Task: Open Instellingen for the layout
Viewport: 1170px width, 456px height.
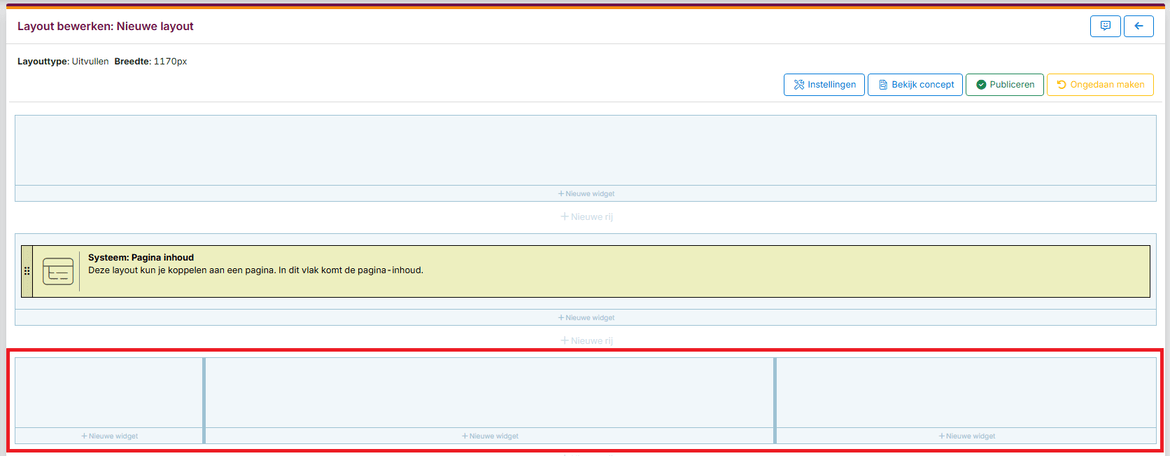Action: pyautogui.click(x=824, y=85)
